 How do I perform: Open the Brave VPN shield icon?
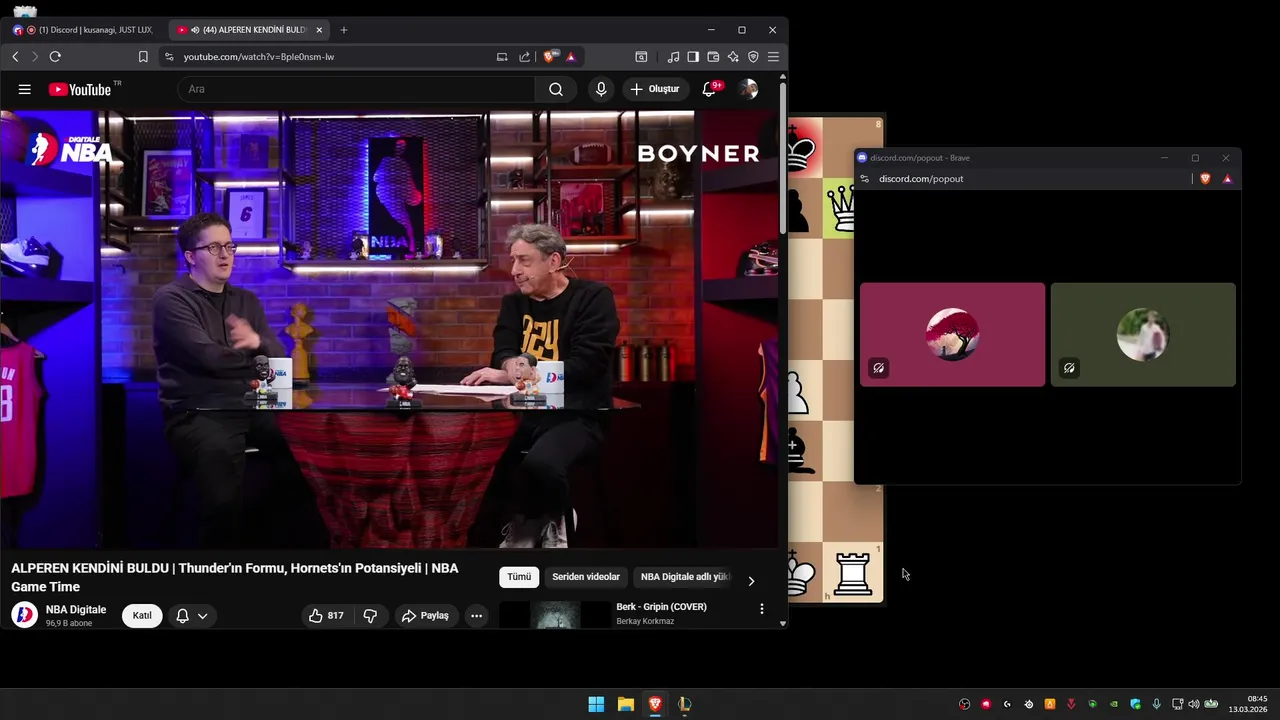coord(753,57)
